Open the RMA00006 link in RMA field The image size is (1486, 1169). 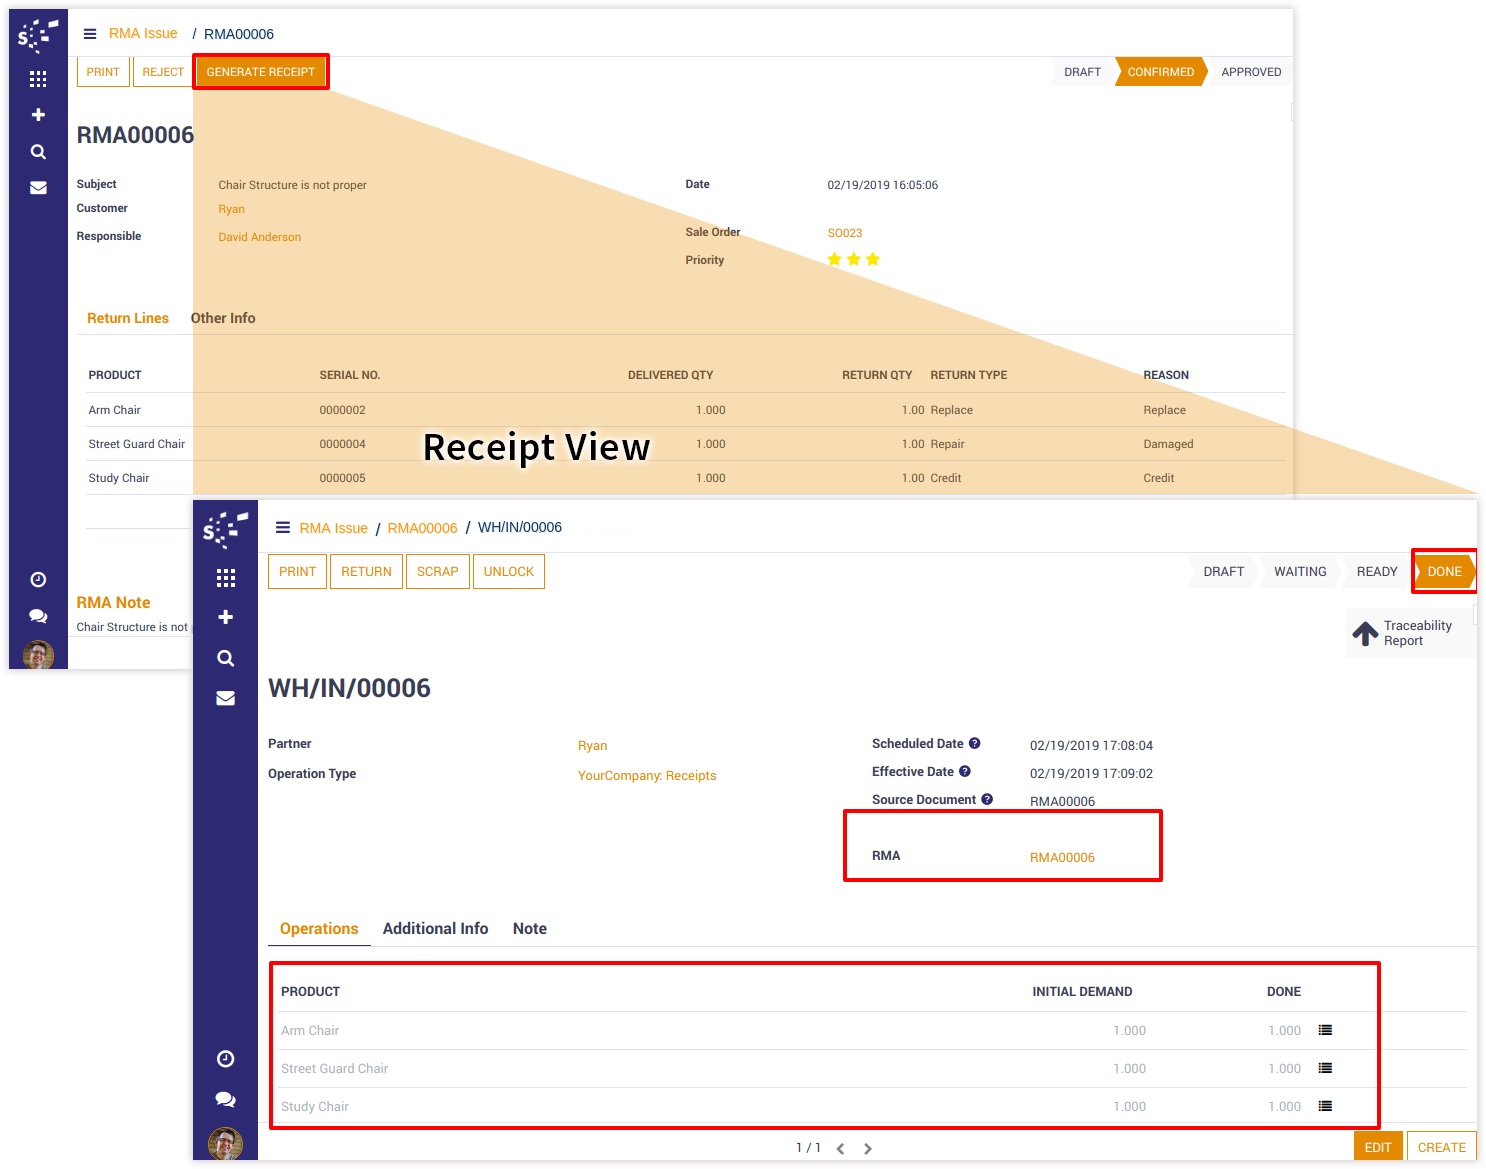[1062, 857]
